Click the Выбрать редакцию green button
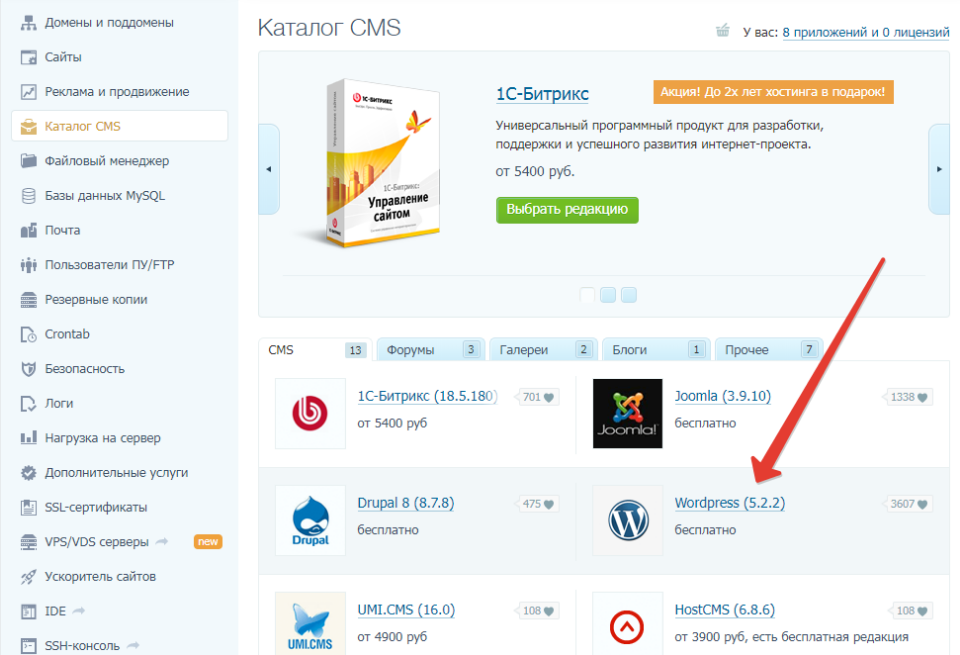Image resolution: width=960 pixels, height=655 pixels. pos(567,210)
